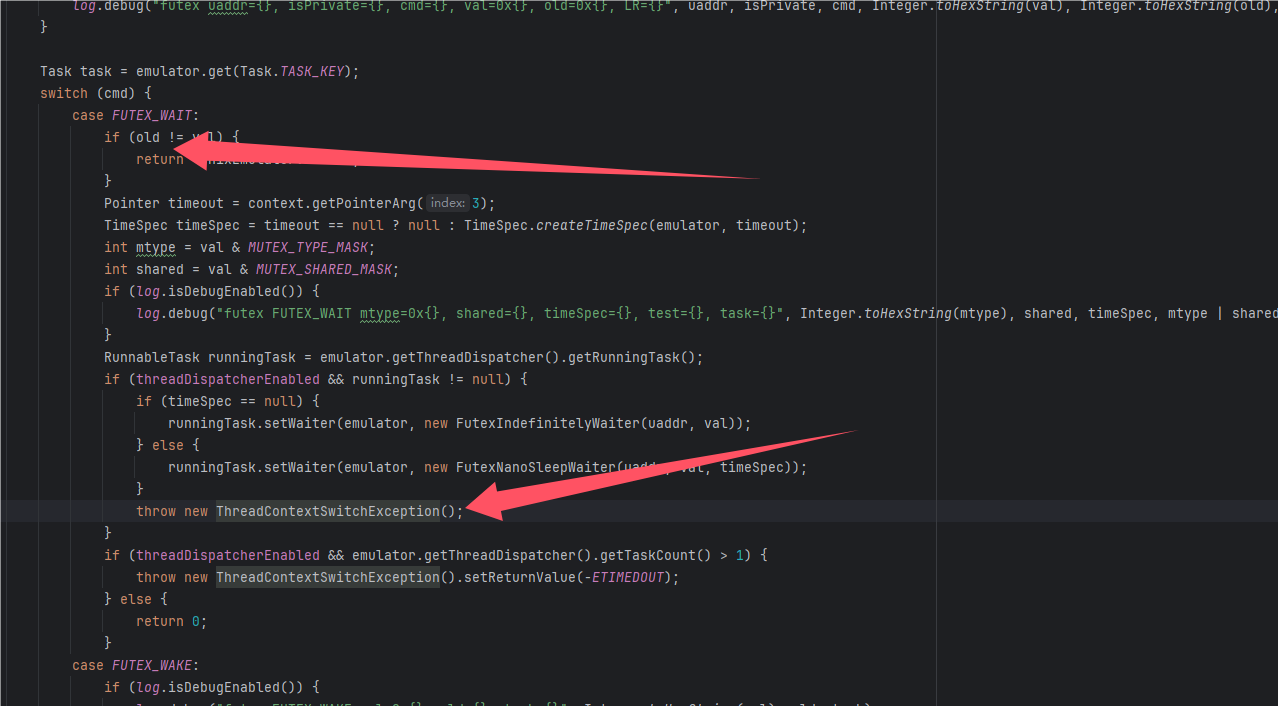Click the TASK_KEY constant

[312, 71]
